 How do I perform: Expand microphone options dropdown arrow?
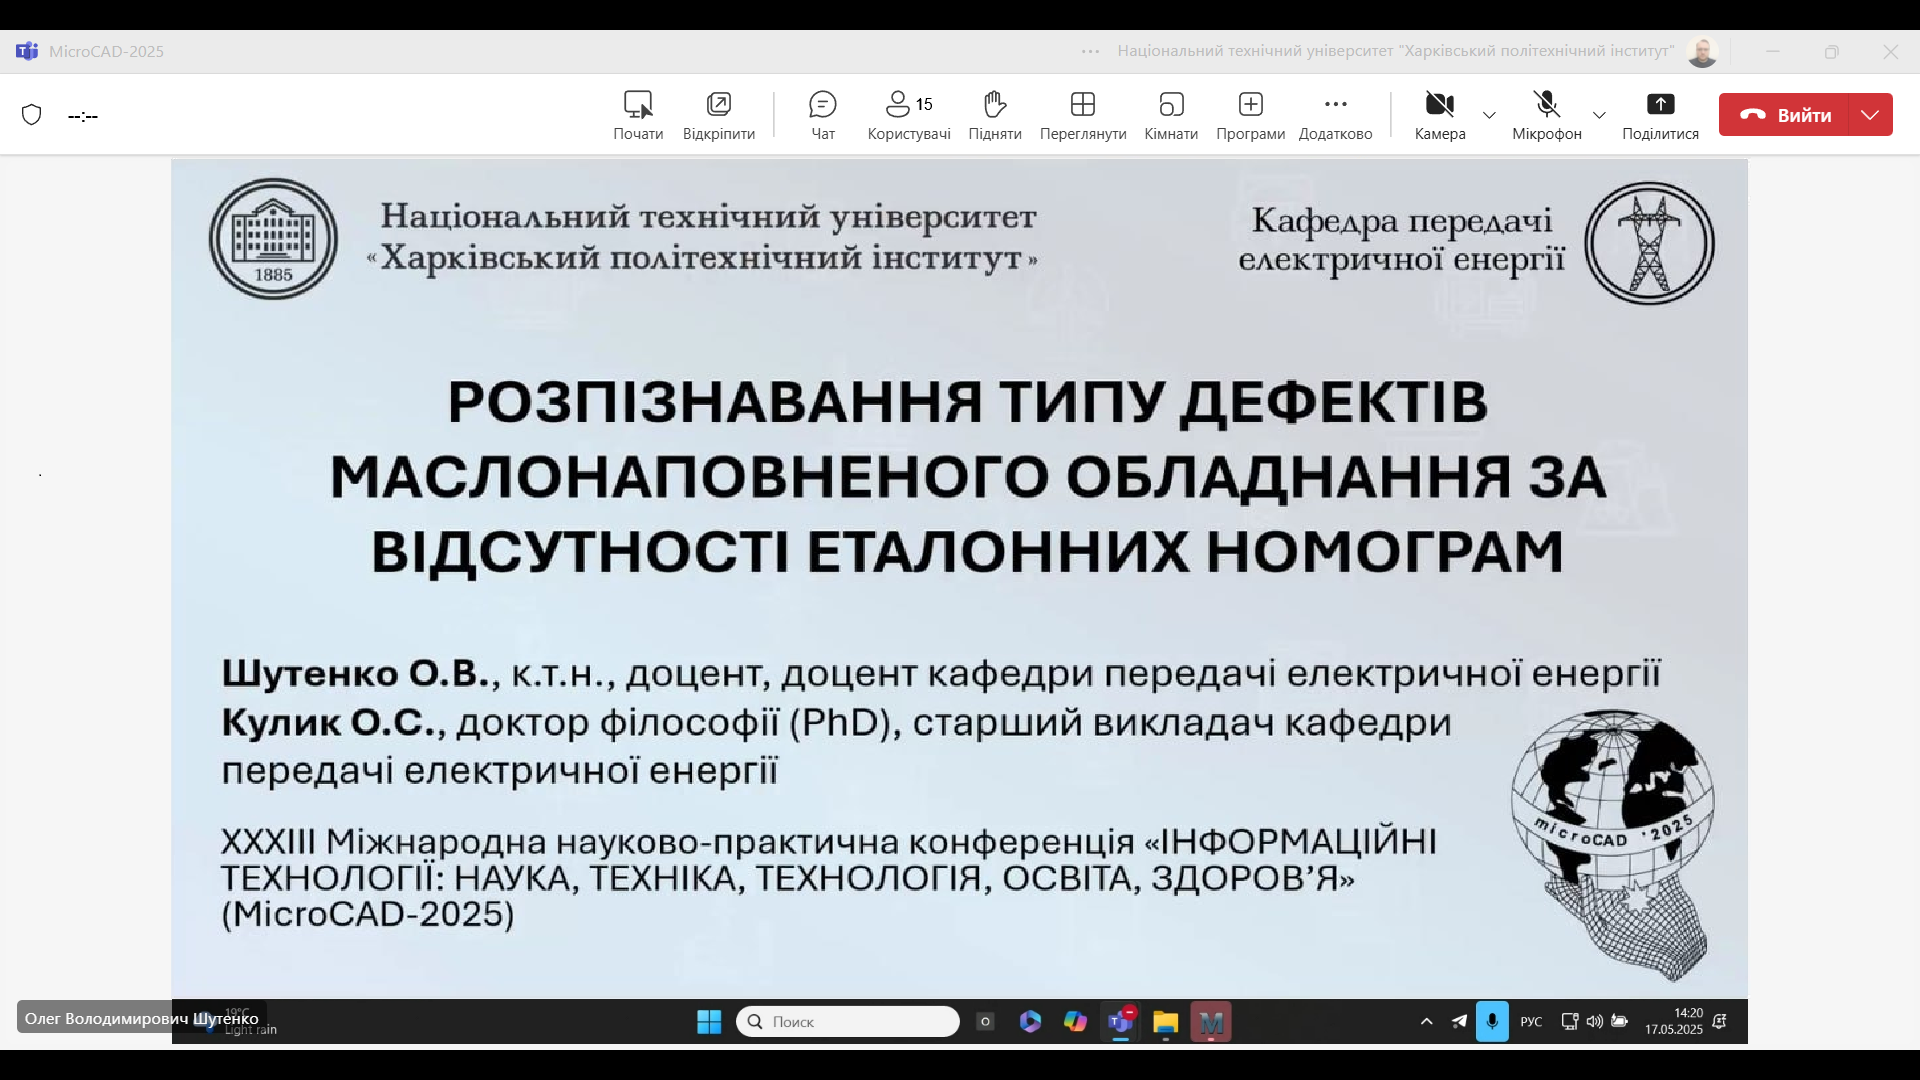click(1599, 115)
